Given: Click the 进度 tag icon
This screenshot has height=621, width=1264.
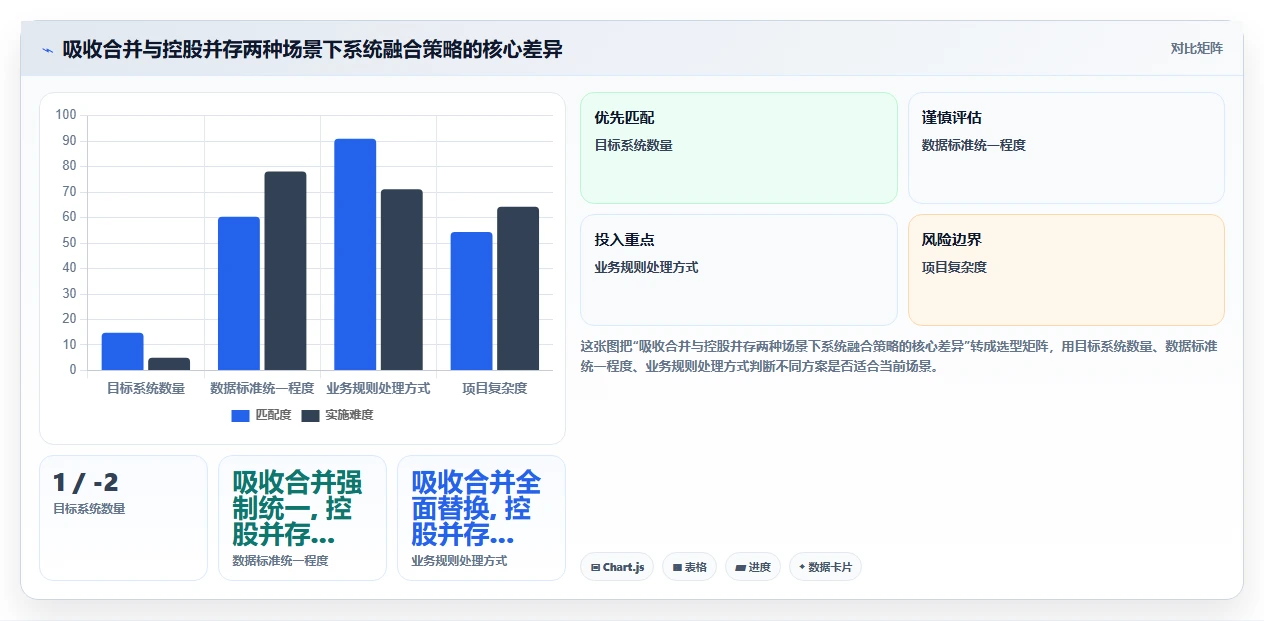Looking at the screenshot, I should tap(740, 567).
